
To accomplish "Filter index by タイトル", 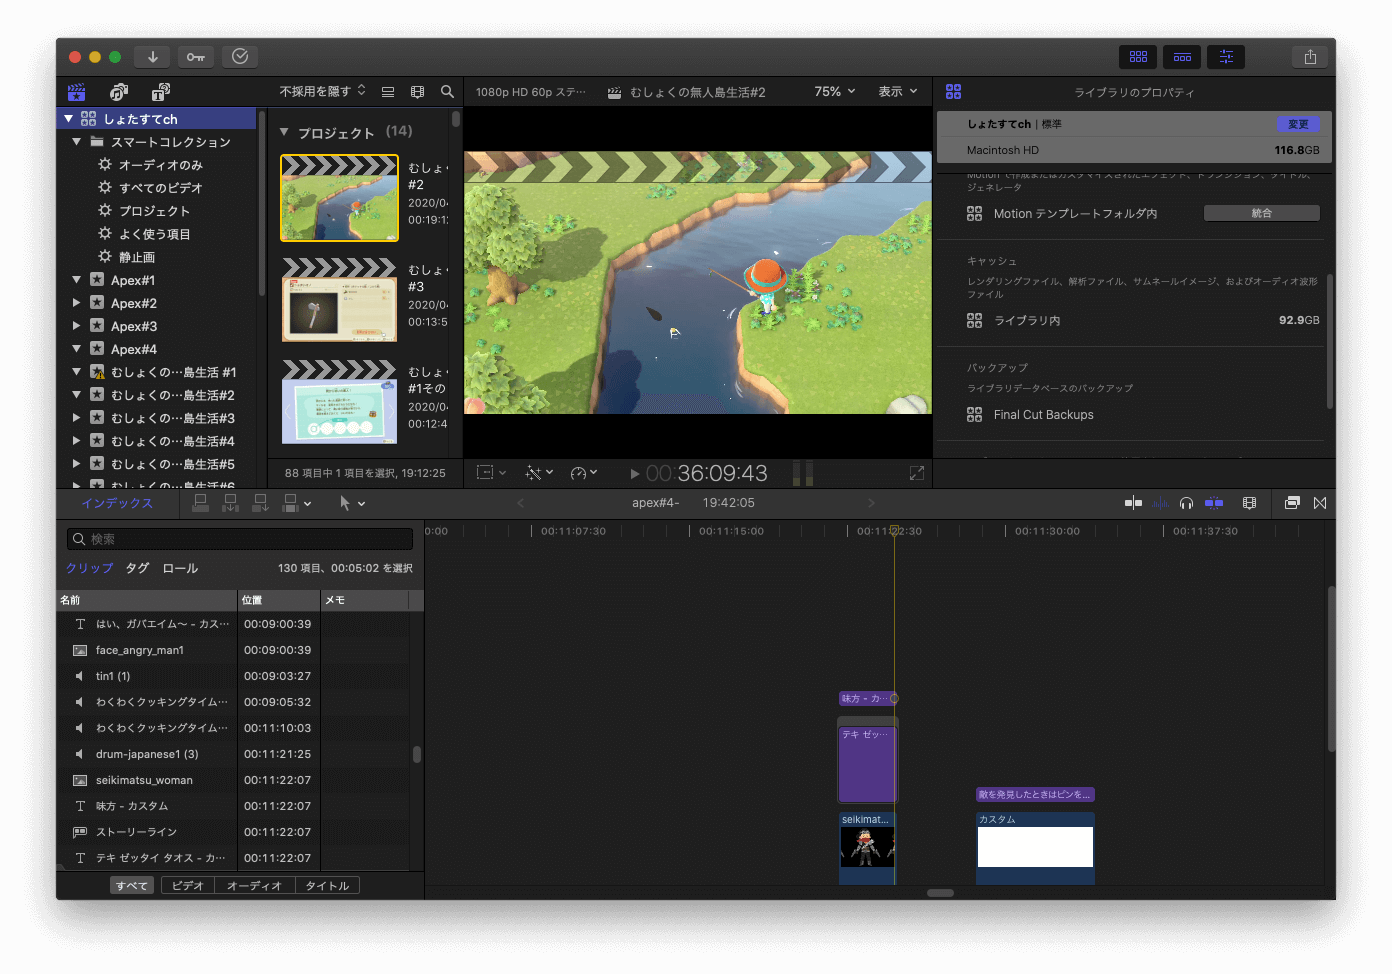I will [x=327, y=886].
